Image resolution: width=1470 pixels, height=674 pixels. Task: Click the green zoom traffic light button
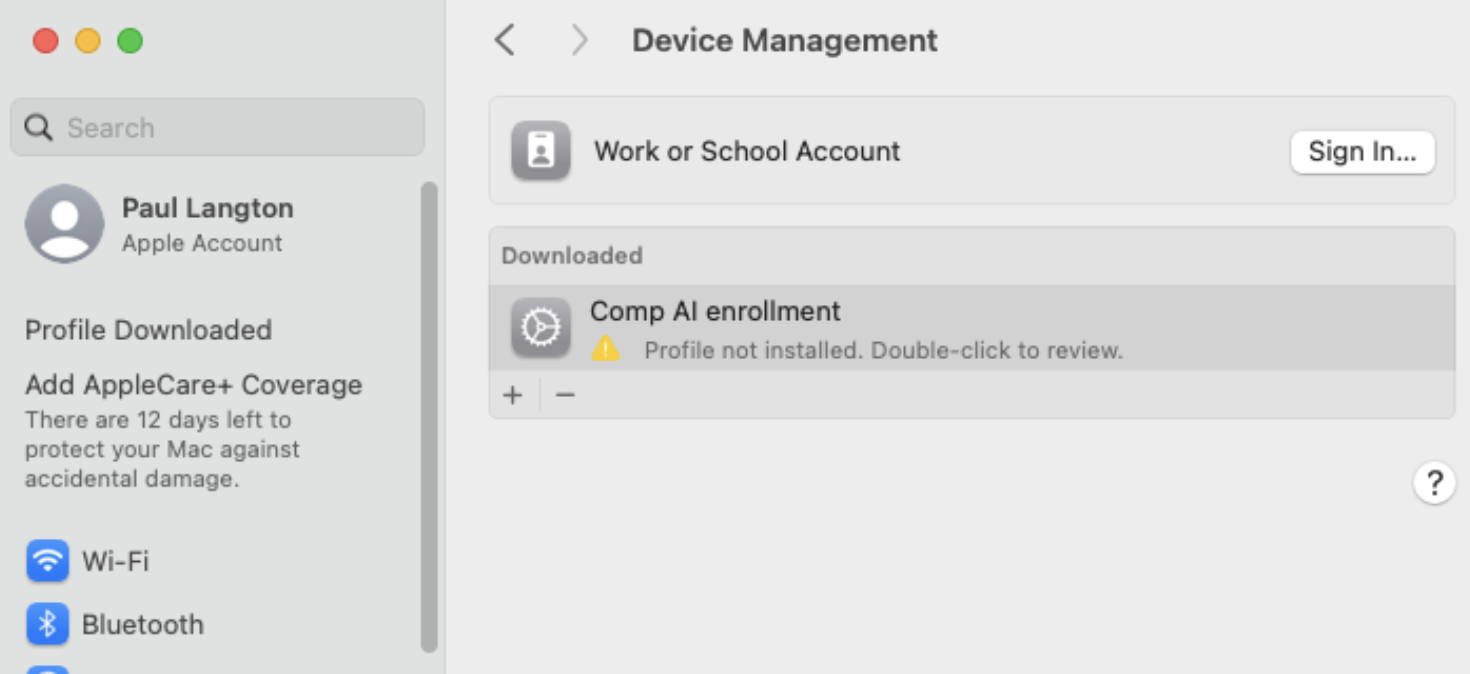(129, 41)
